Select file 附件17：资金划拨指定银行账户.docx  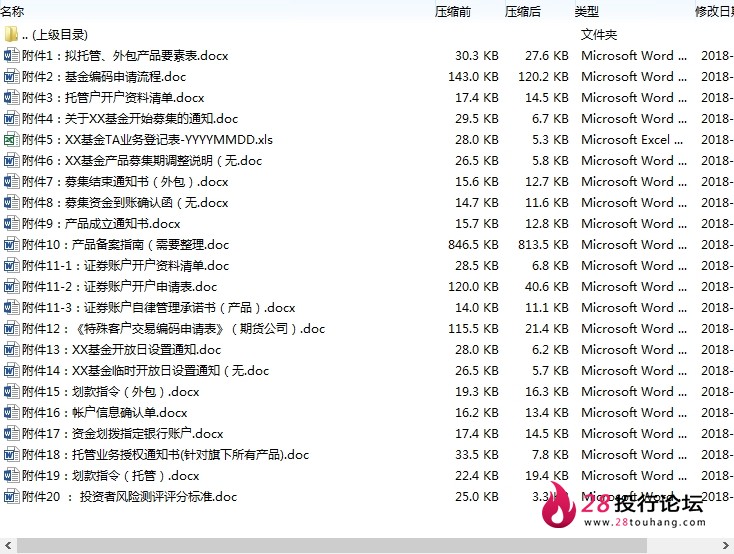tap(123, 434)
